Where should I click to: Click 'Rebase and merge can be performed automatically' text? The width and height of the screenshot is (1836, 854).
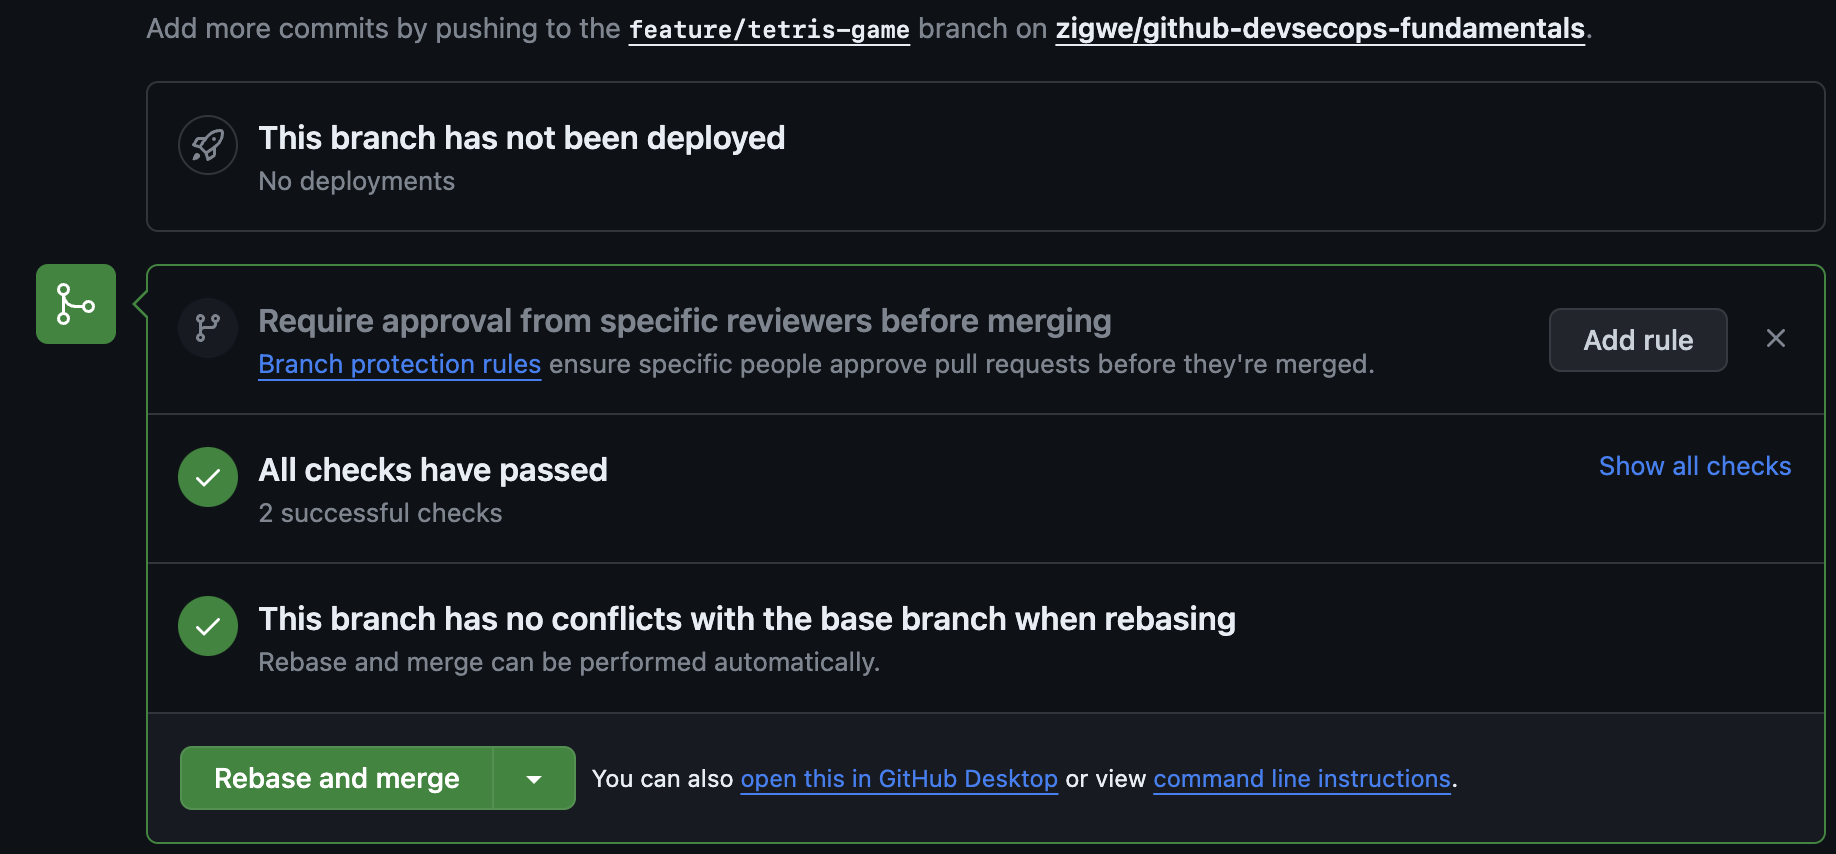pos(569,662)
